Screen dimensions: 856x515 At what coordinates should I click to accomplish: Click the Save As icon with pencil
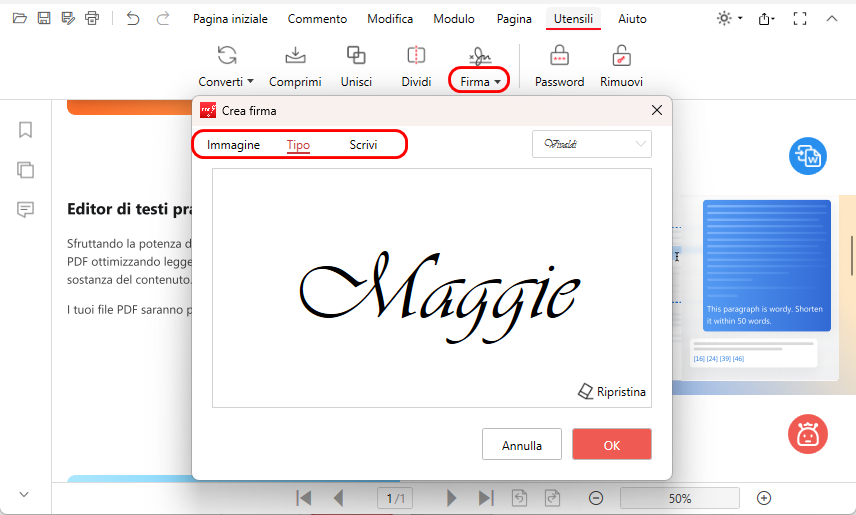click(x=68, y=19)
